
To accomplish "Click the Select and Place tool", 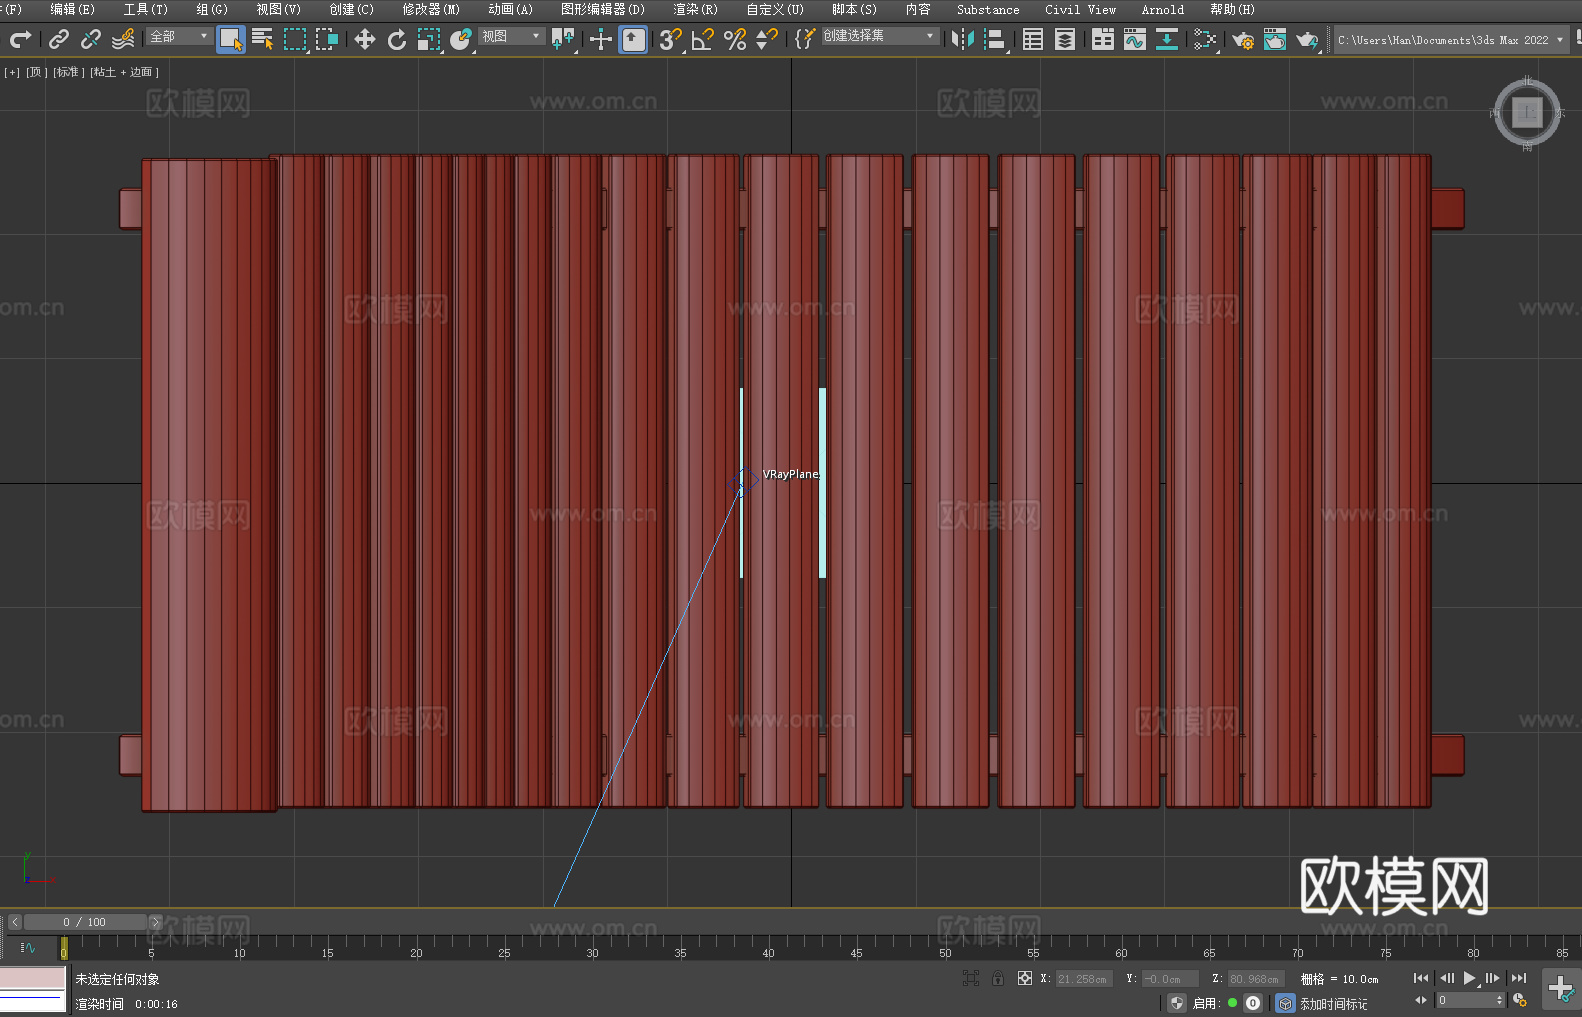I will click(x=461, y=39).
